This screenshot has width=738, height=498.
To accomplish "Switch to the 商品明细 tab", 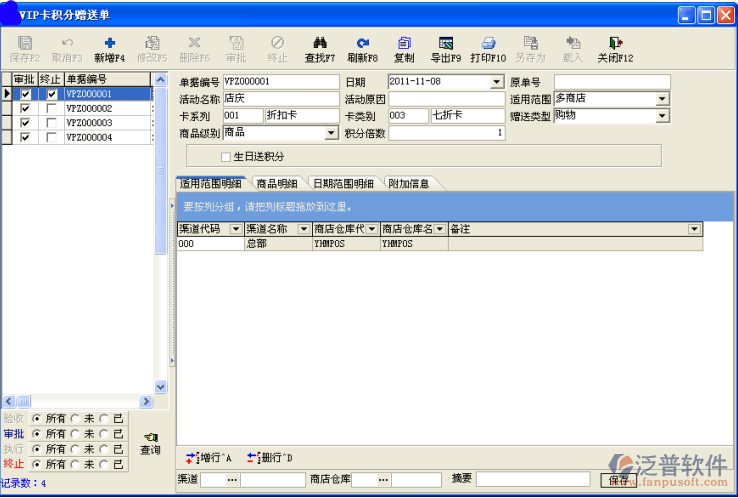I will [276, 183].
